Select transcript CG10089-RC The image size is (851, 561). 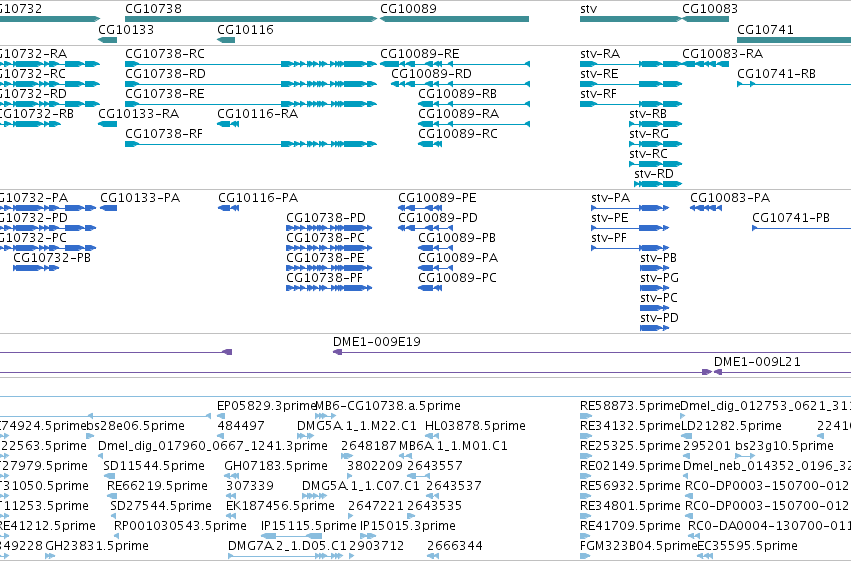pyautogui.click(x=430, y=144)
